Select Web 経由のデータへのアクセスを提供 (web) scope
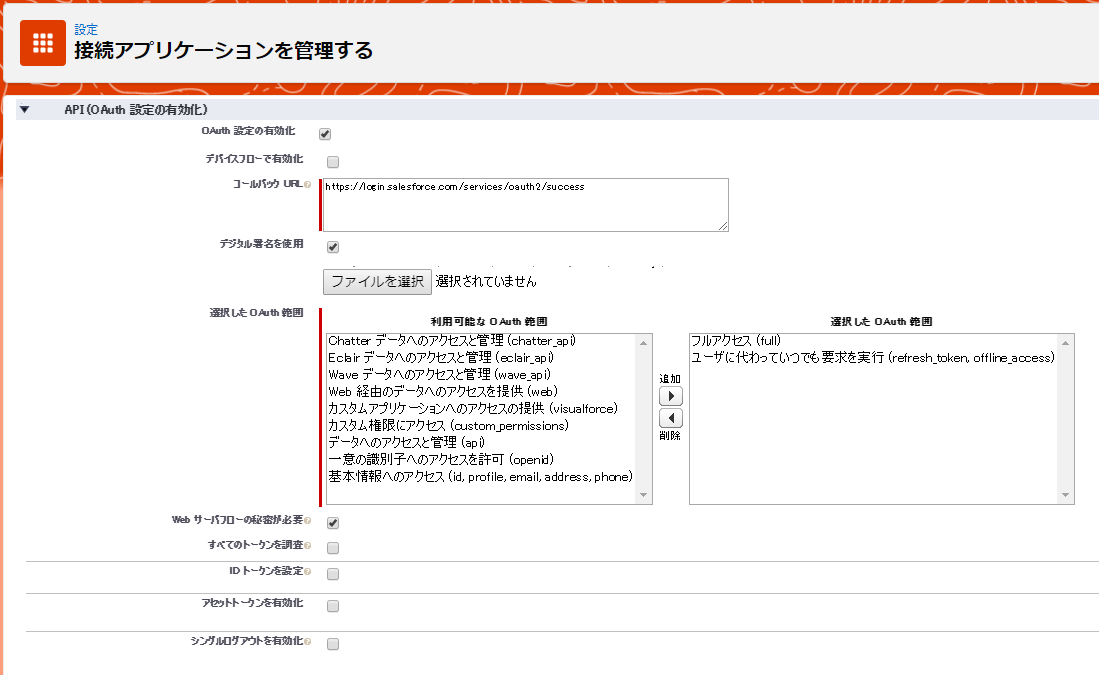The image size is (1099, 675). (443, 392)
